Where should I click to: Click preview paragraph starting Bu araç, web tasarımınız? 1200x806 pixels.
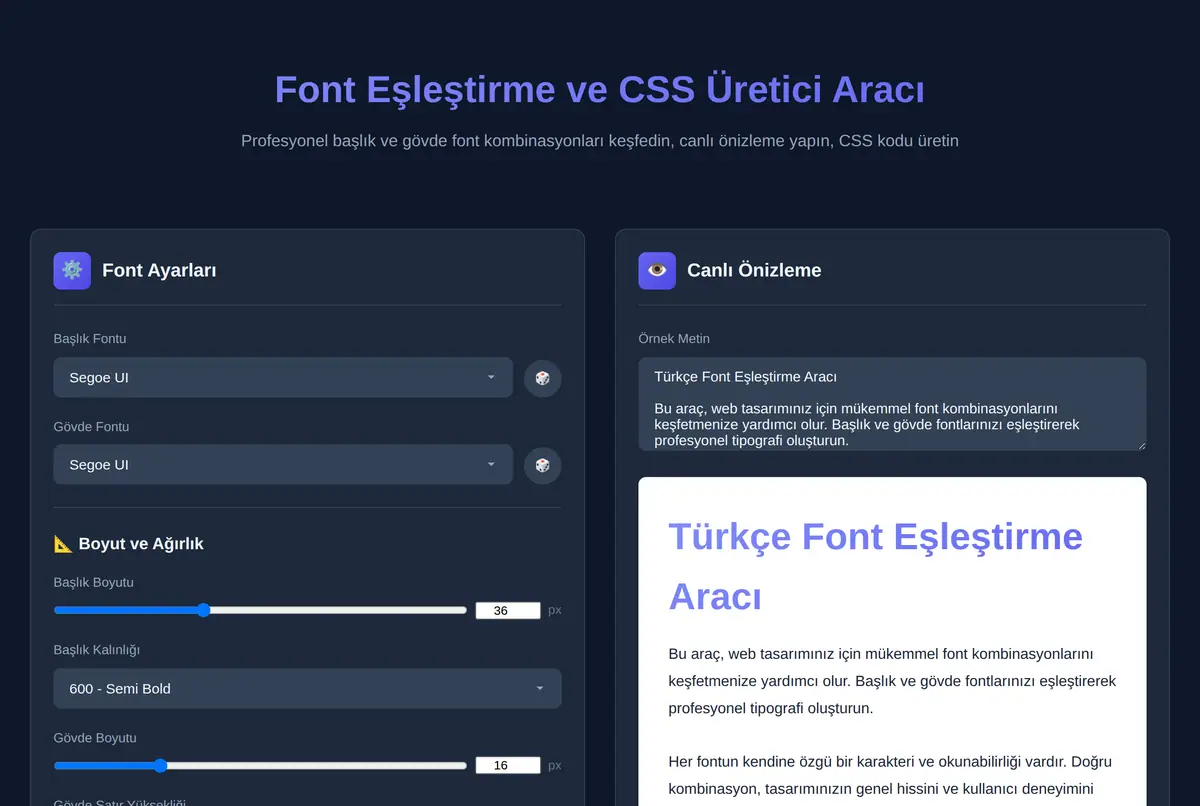click(892, 681)
